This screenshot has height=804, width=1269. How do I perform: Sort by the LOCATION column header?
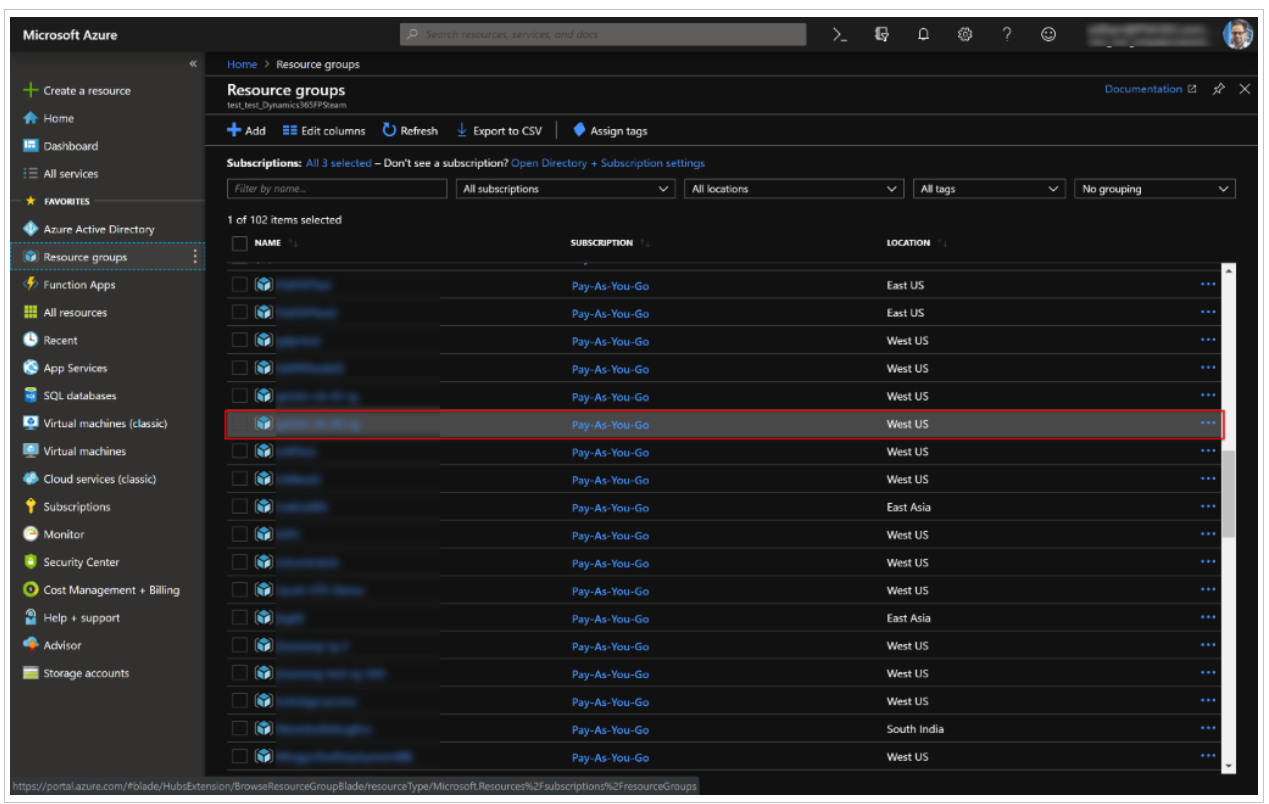coord(908,243)
